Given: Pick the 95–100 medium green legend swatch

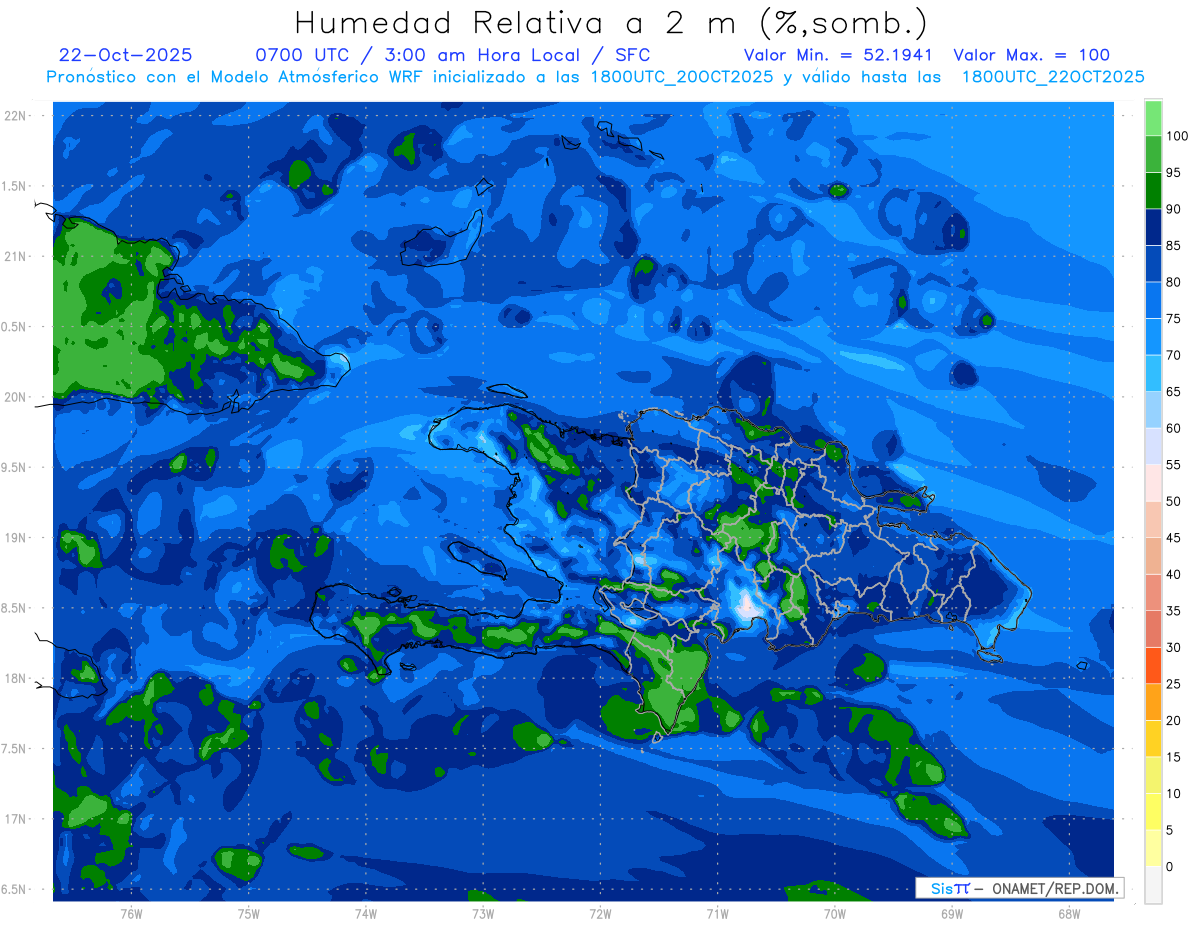Looking at the screenshot, I should click(1153, 154).
